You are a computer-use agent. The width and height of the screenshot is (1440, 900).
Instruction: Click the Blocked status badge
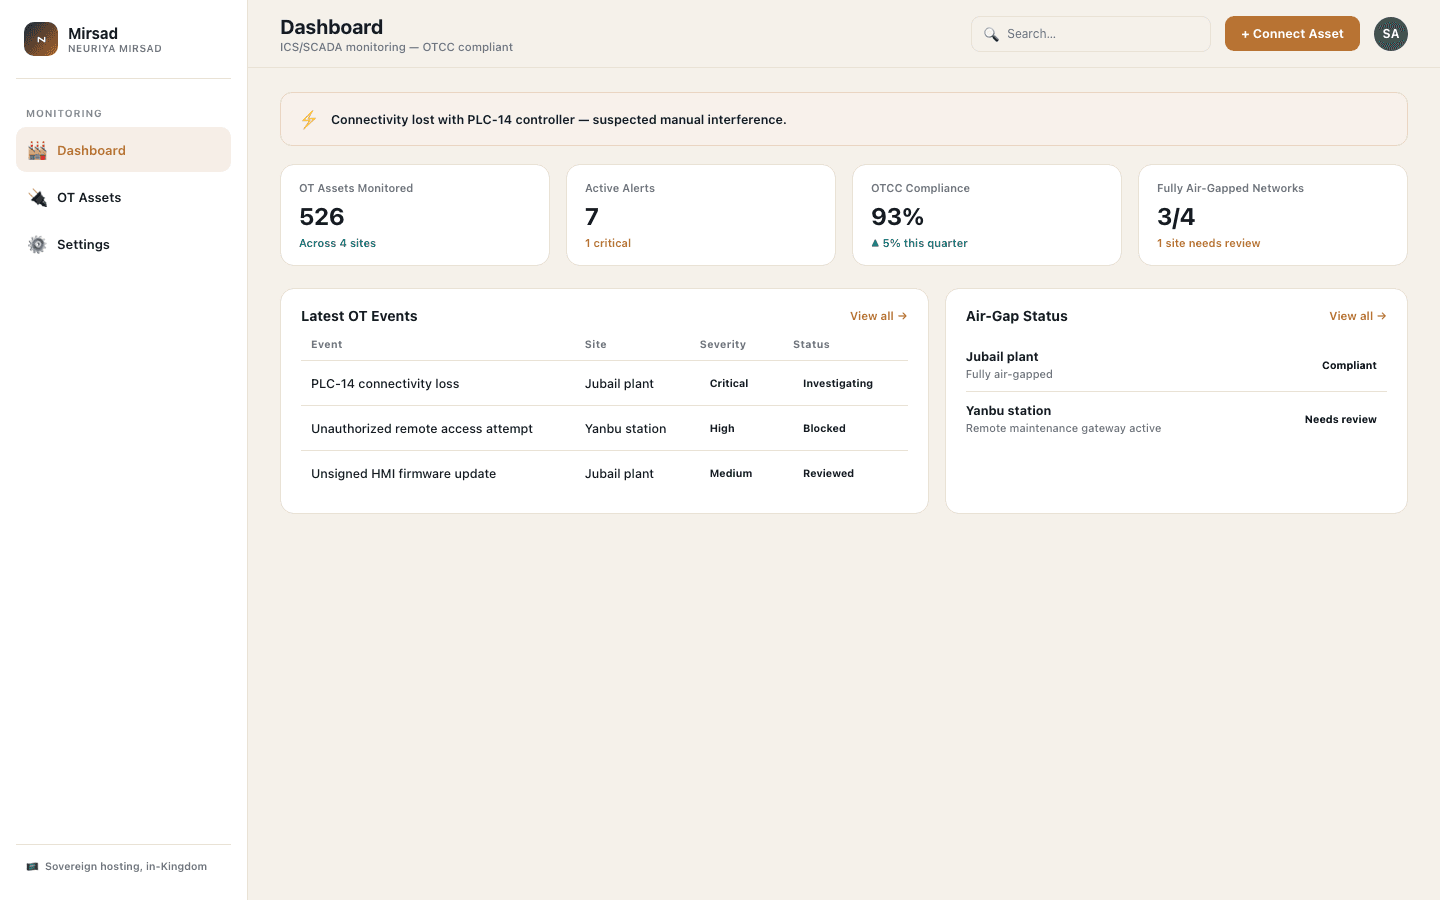(824, 428)
